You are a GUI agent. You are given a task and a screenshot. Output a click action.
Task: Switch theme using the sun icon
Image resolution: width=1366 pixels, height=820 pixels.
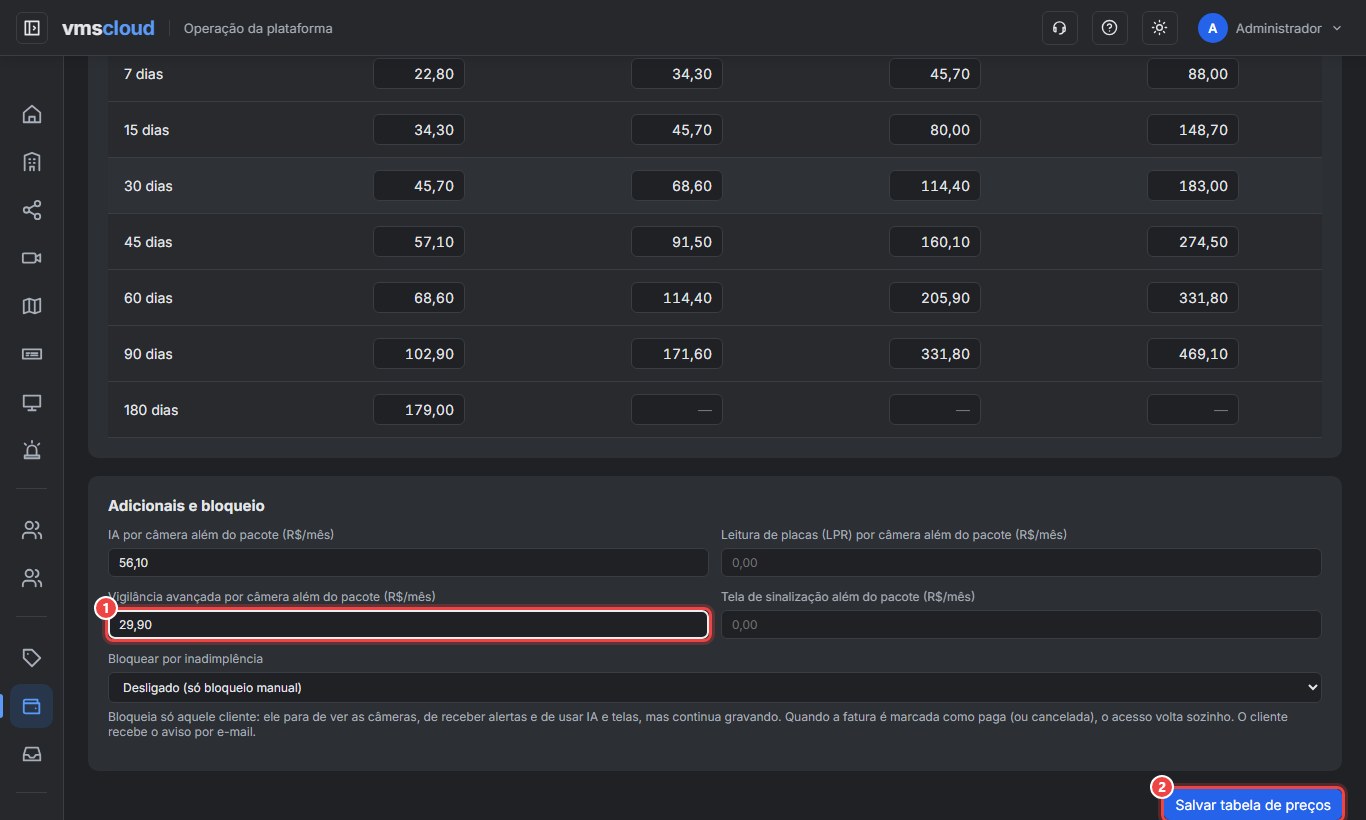tap(1159, 28)
